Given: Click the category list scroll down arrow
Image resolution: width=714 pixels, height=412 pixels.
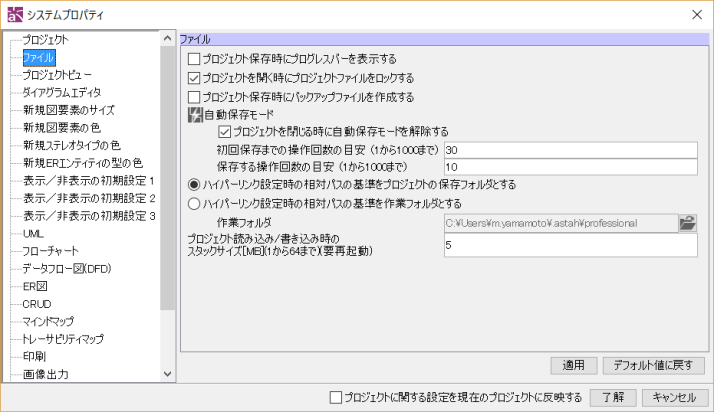Looking at the screenshot, I should (x=168, y=374).
